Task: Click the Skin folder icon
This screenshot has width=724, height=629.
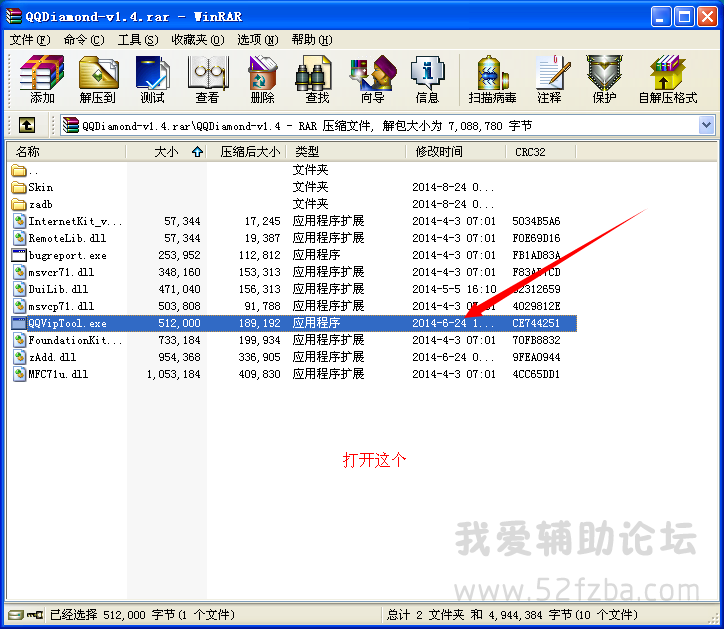Action: [x=18, y=187]
